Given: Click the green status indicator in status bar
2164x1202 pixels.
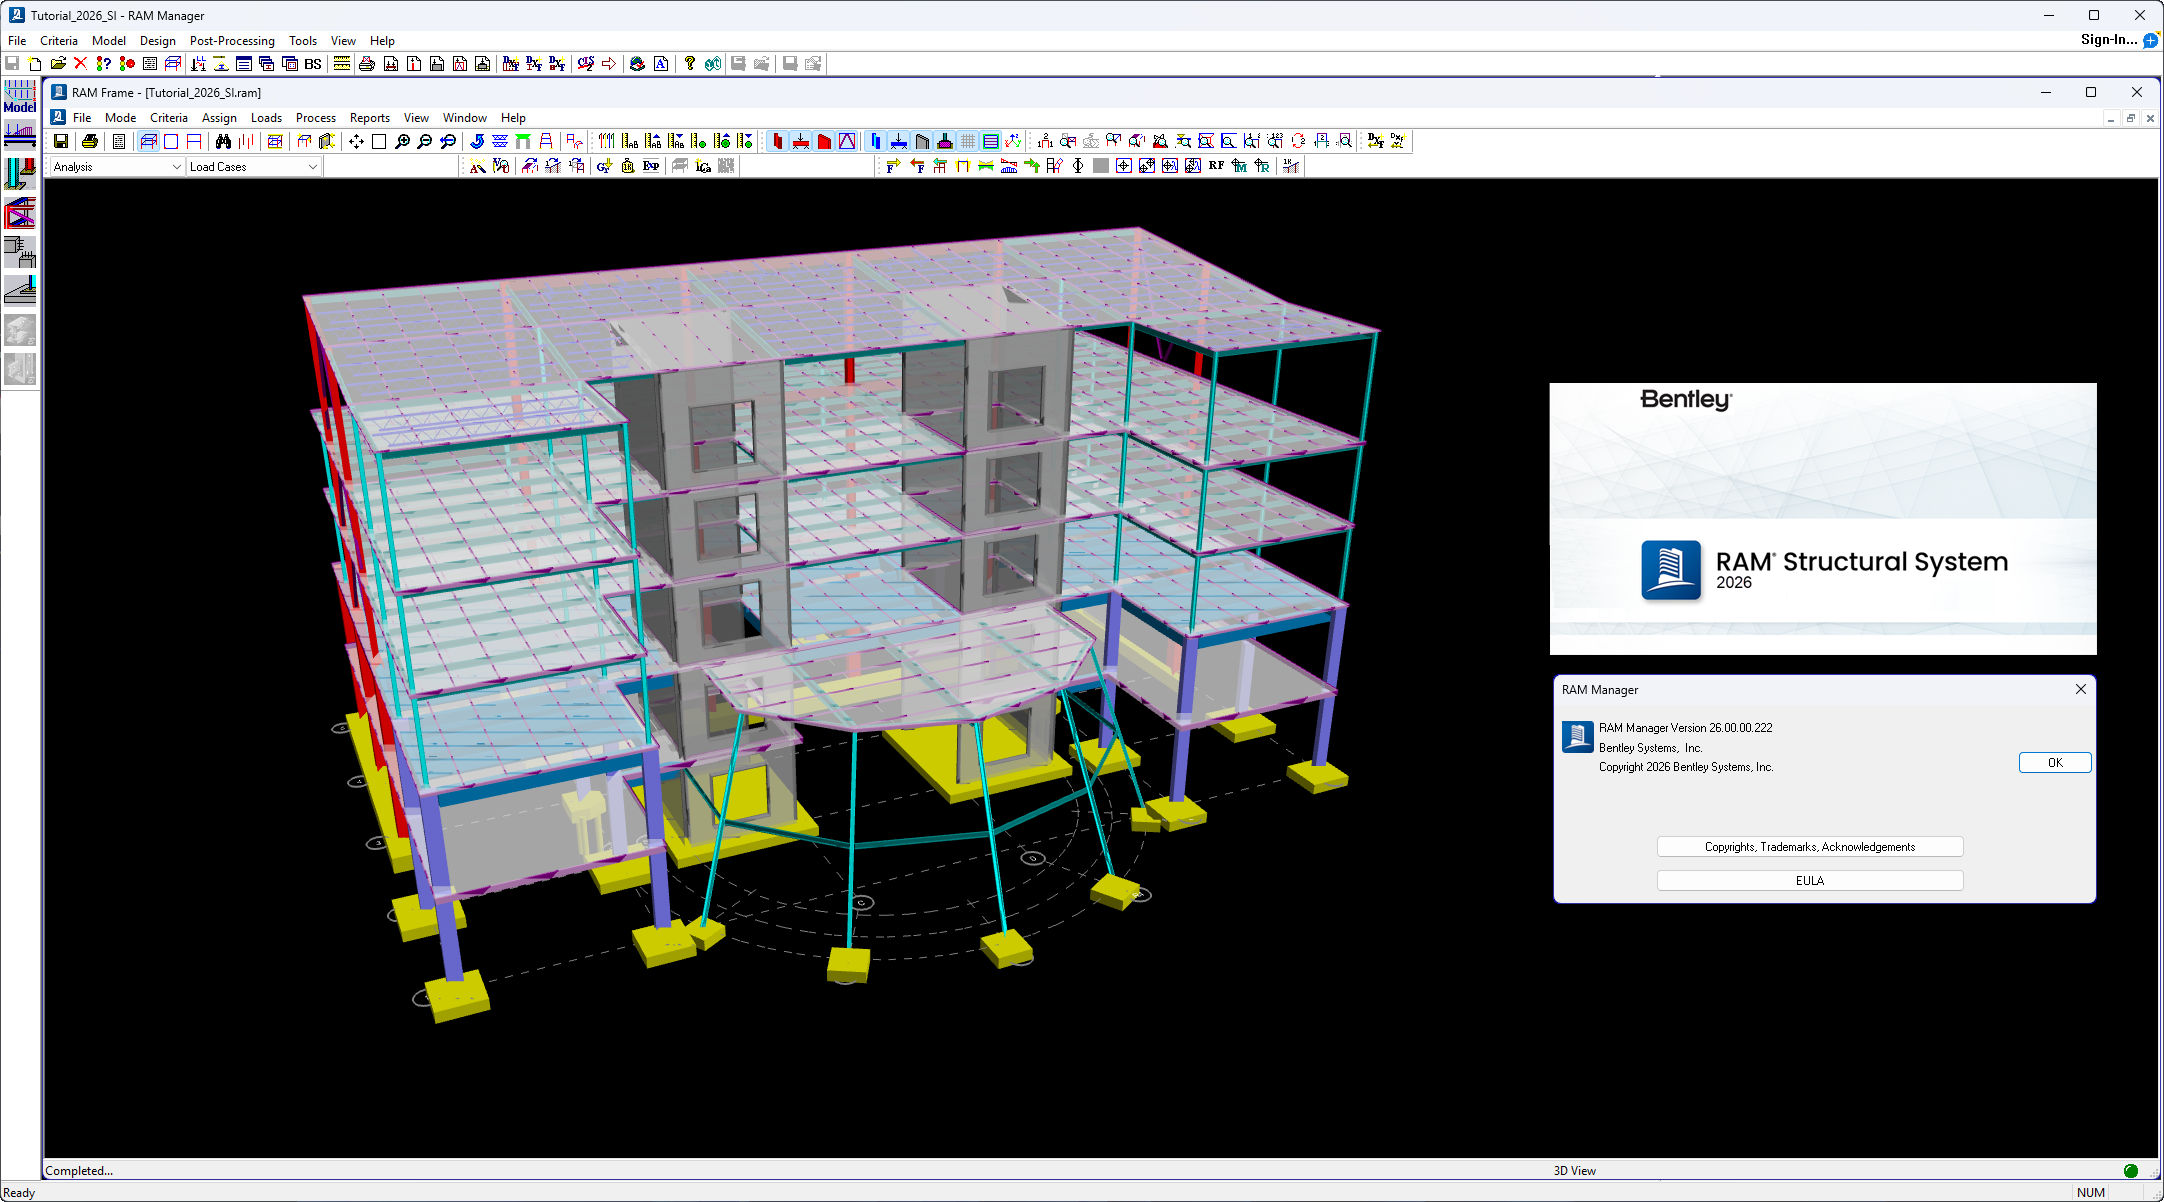Looking at the screenshot, I should coord(2131,1171).
